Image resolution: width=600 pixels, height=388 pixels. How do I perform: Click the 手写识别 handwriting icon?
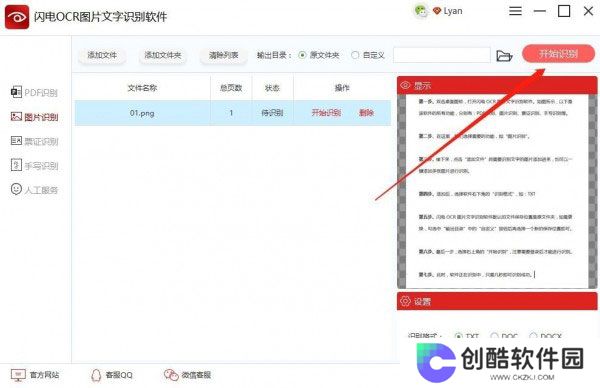tap(16, 165)
